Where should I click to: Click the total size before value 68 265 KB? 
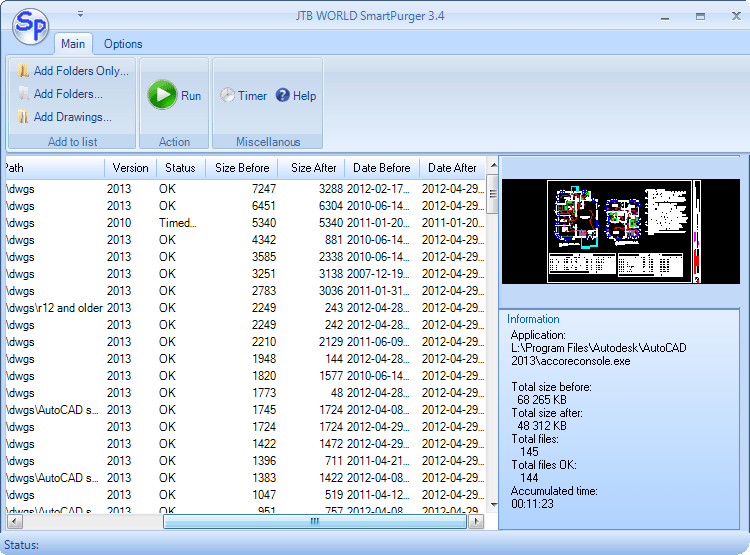(541, 400)
